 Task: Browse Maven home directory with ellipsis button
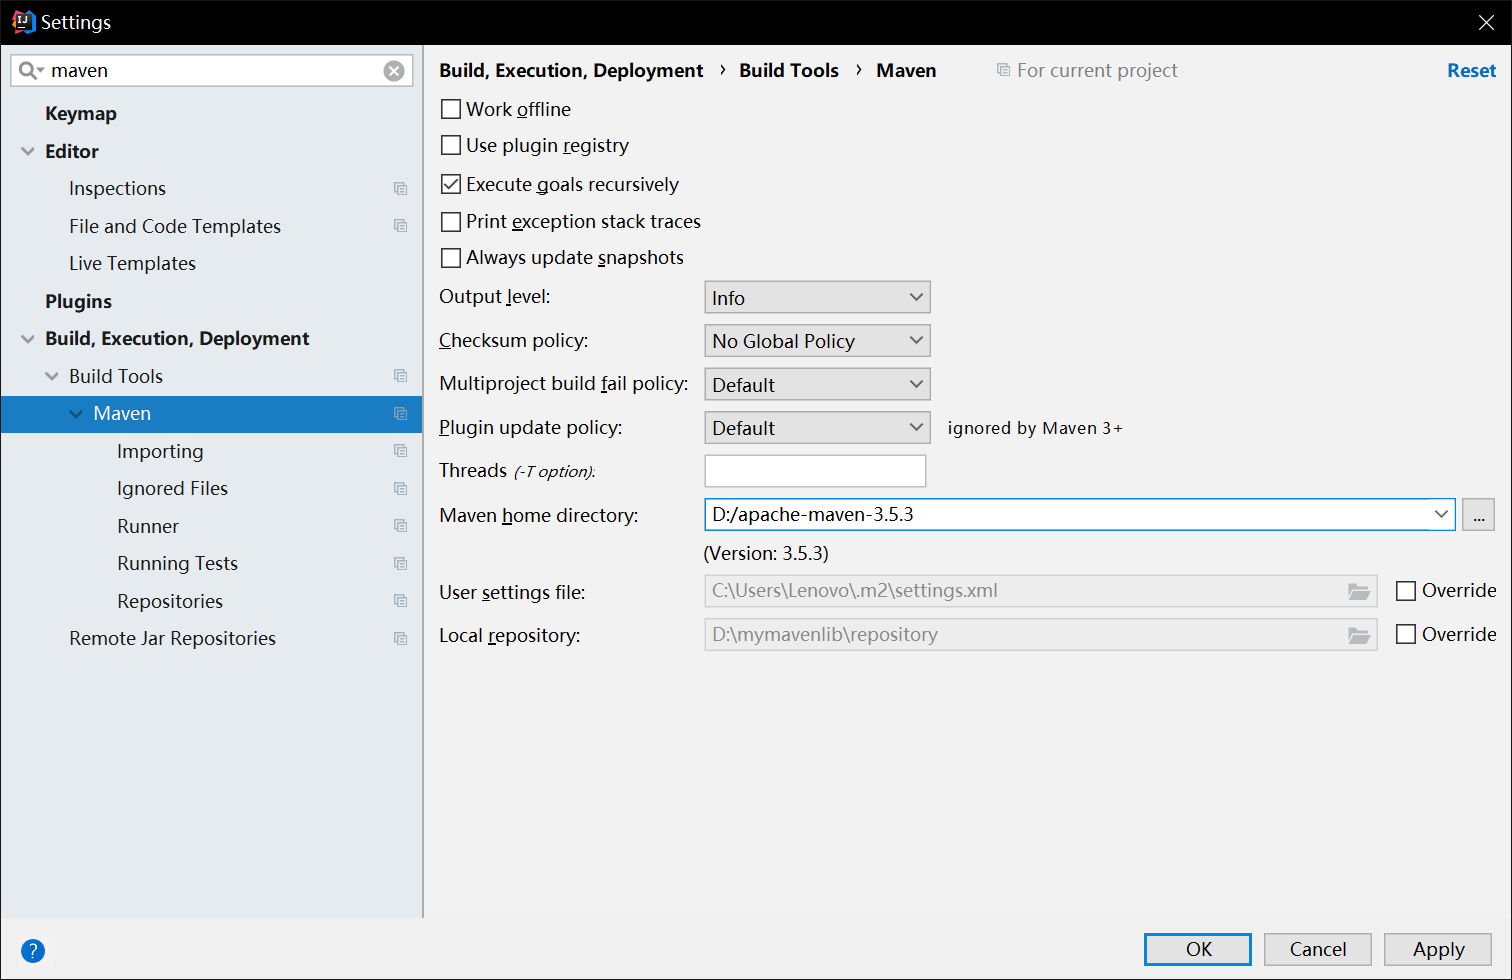pyautogui.click(x=1478, y=515)
